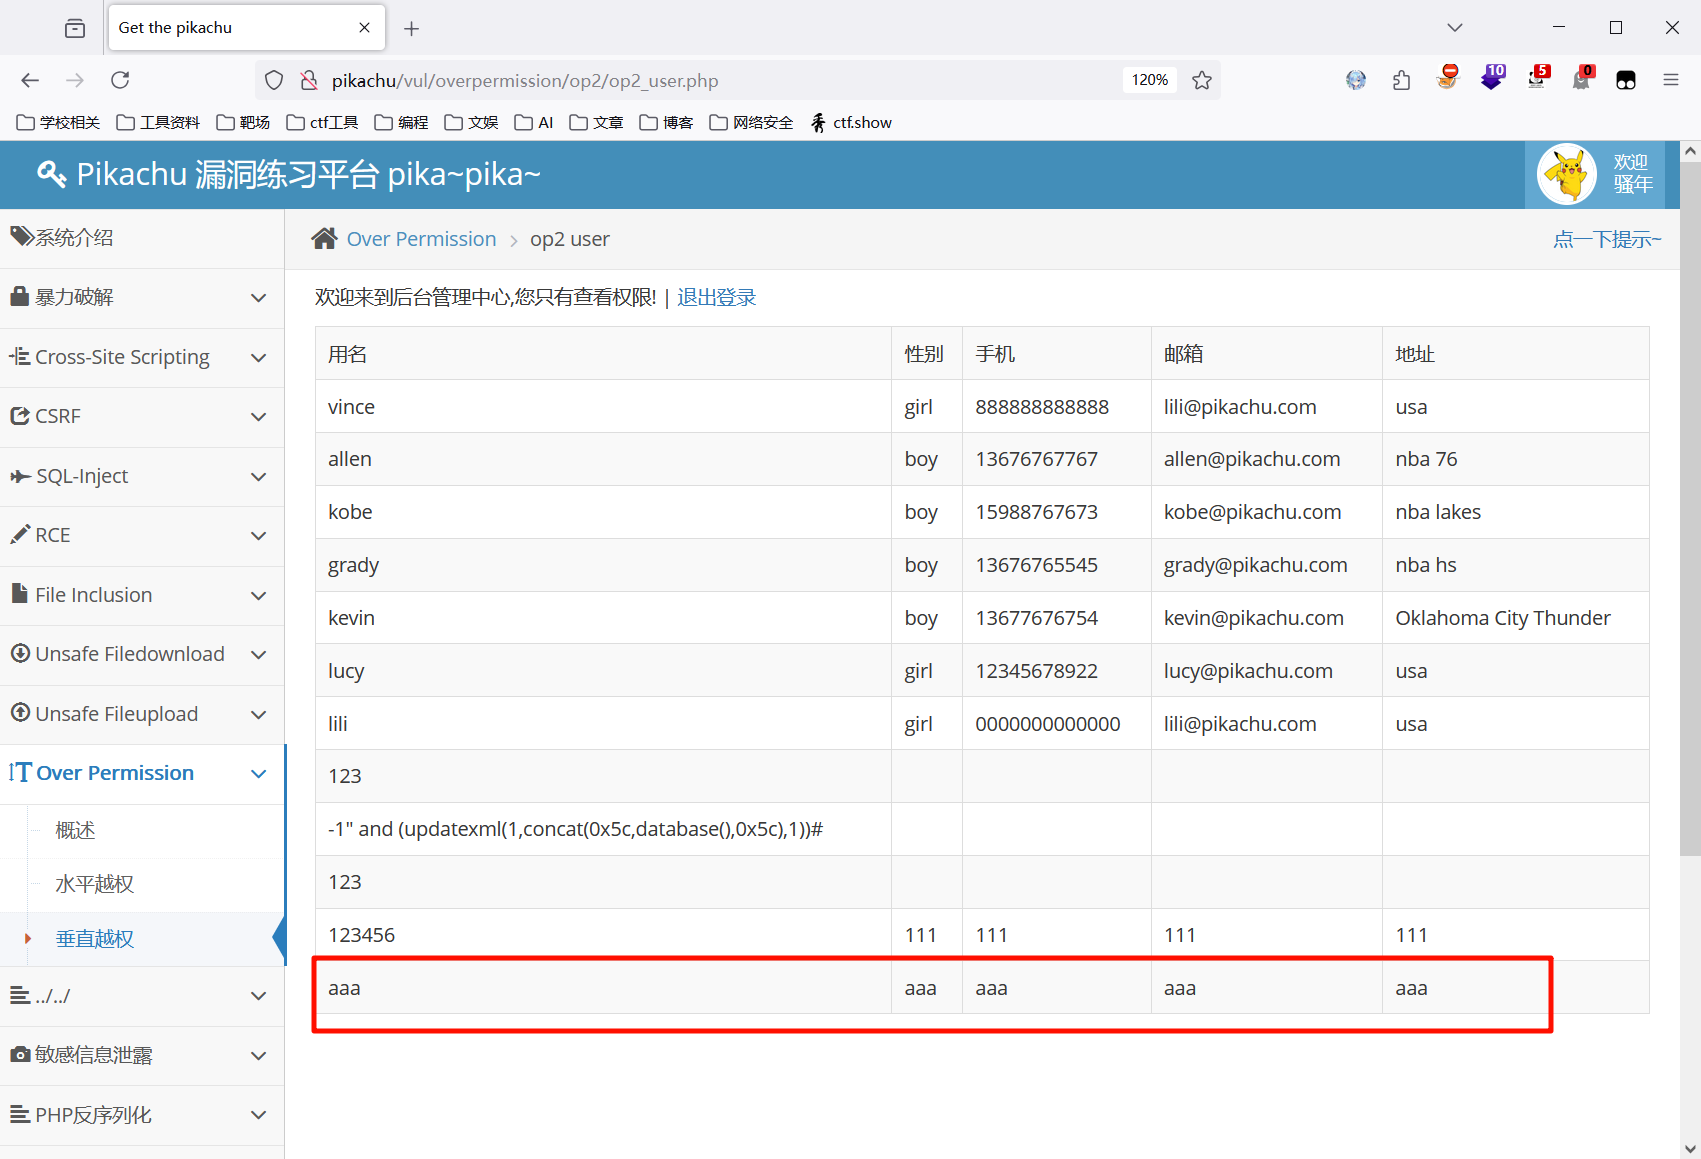This screenshot has width=1701, height=1159.
Task: Open the 垂直越权 submenu item
Action: point(142,938)
